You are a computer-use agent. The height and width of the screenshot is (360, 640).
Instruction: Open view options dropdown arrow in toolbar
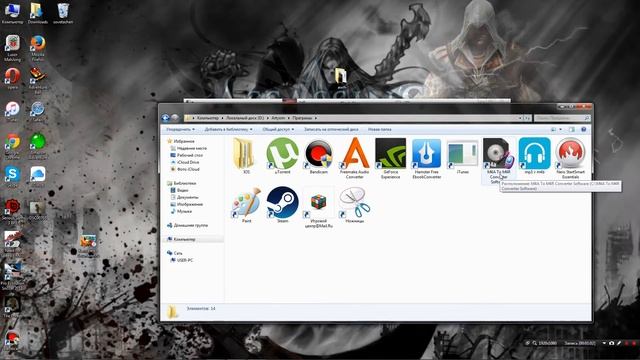560,129
